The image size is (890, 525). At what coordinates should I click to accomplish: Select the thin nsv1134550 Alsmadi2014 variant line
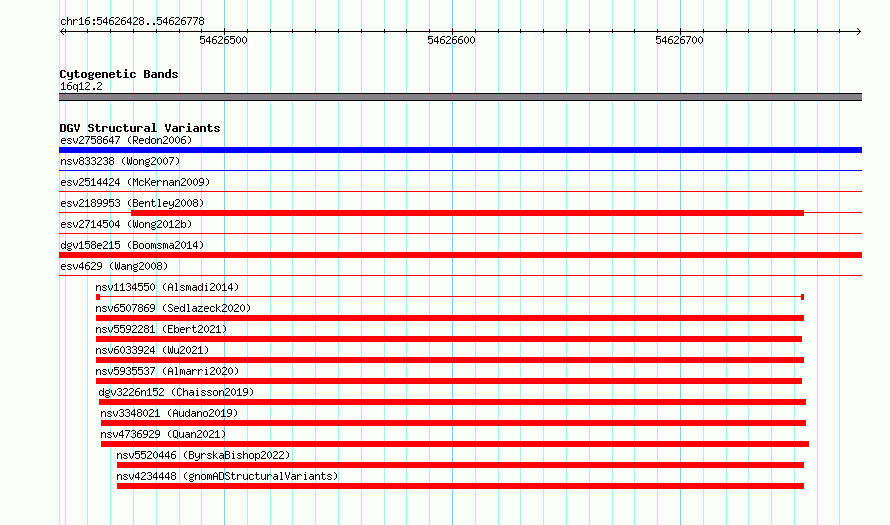tap(450, 297)
